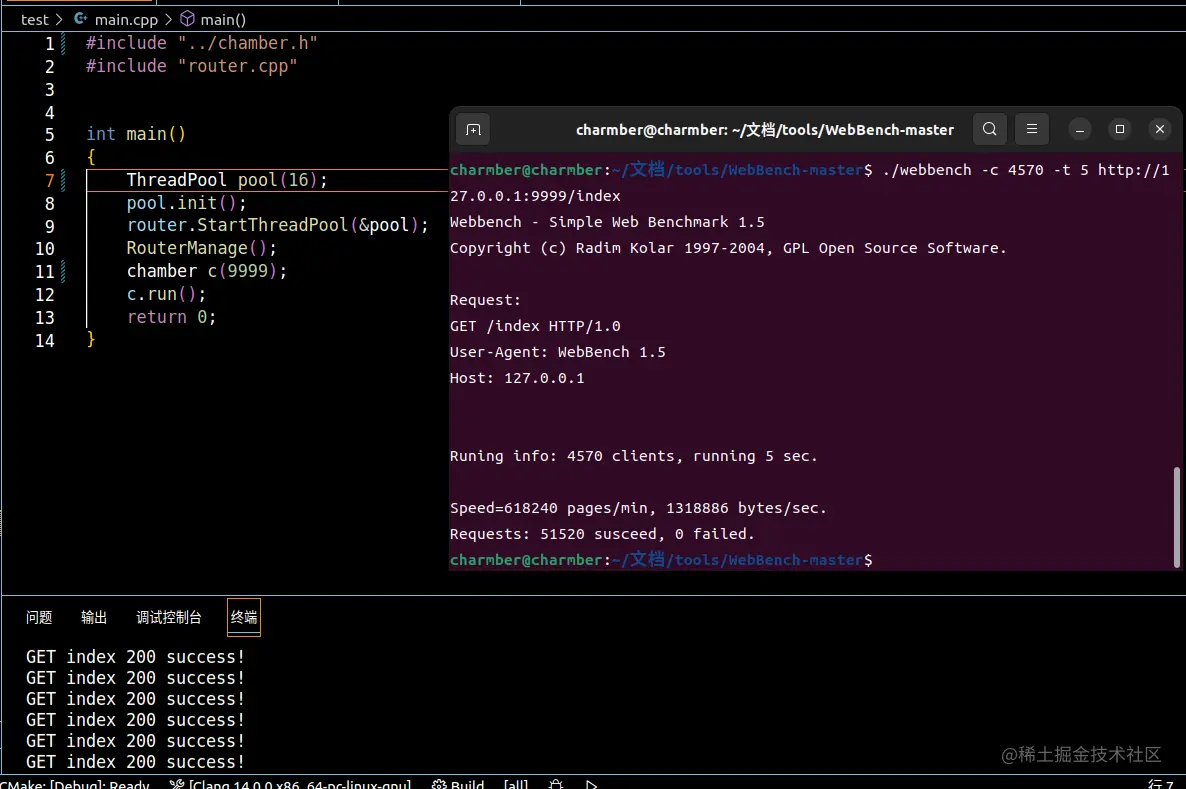Click 'Speed=618240 pages/min' line in terminal

click(638, 508)
